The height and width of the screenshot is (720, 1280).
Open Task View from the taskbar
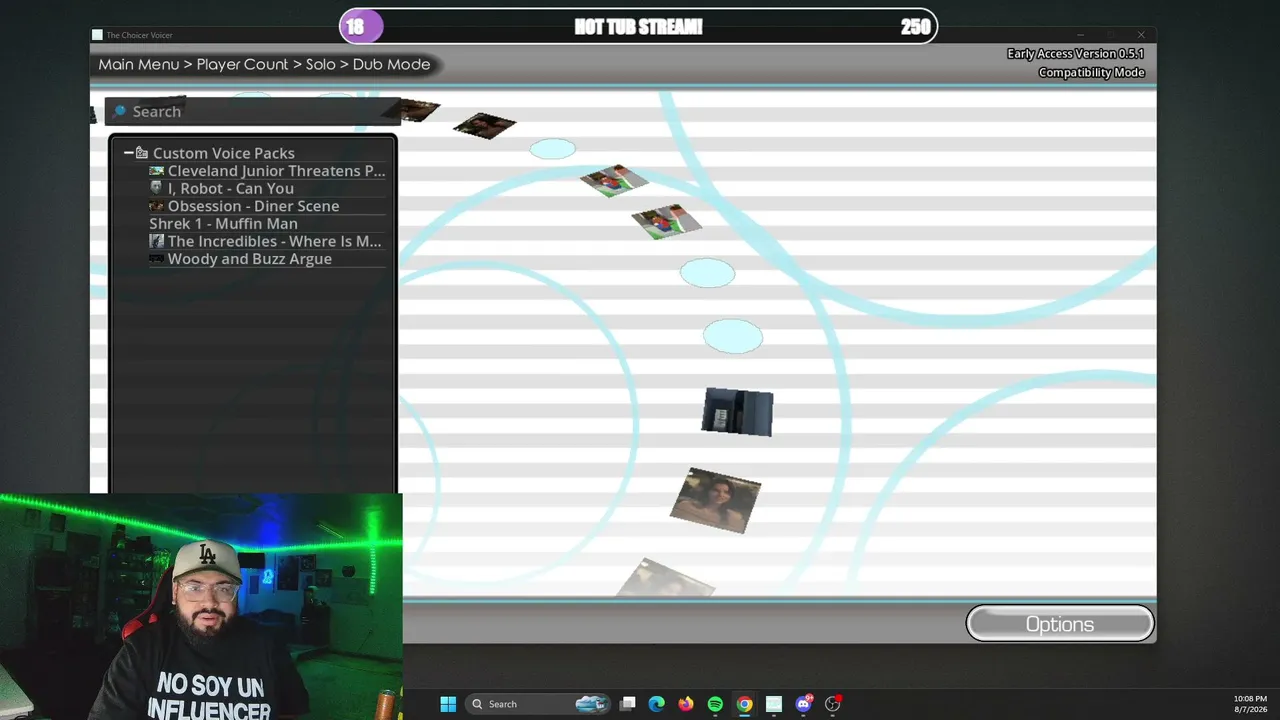coord(627,704)
